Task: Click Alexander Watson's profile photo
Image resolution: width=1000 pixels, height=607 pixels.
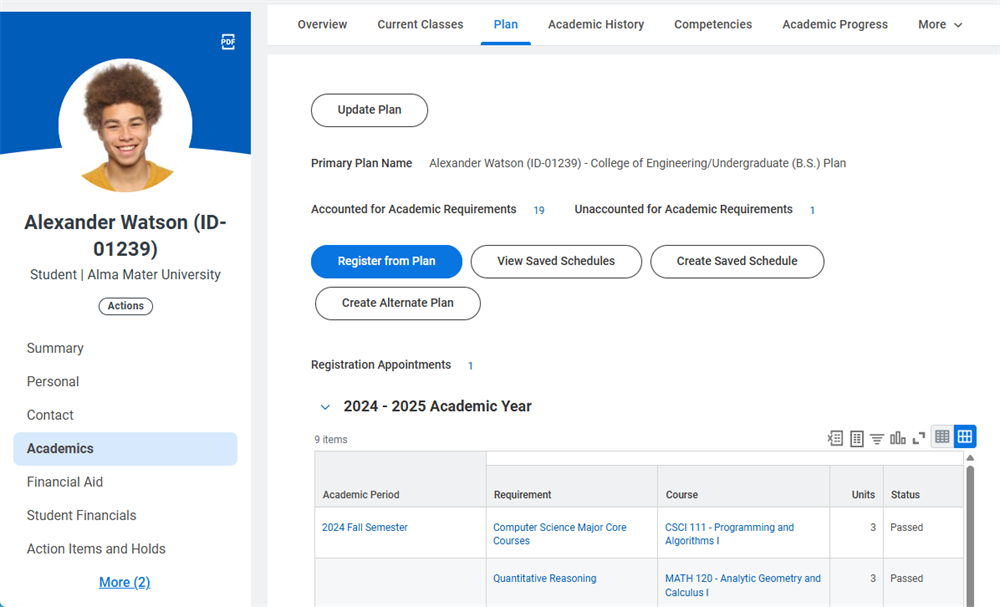Action: 126,125
